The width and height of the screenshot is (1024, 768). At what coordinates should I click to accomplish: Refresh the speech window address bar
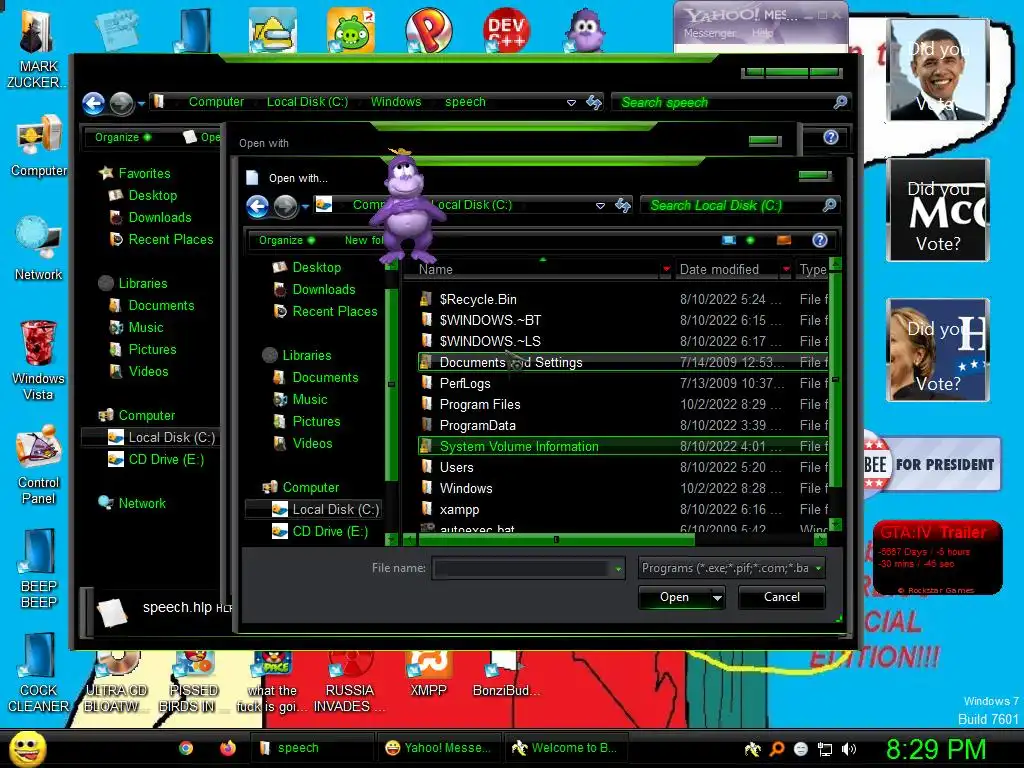594,102
